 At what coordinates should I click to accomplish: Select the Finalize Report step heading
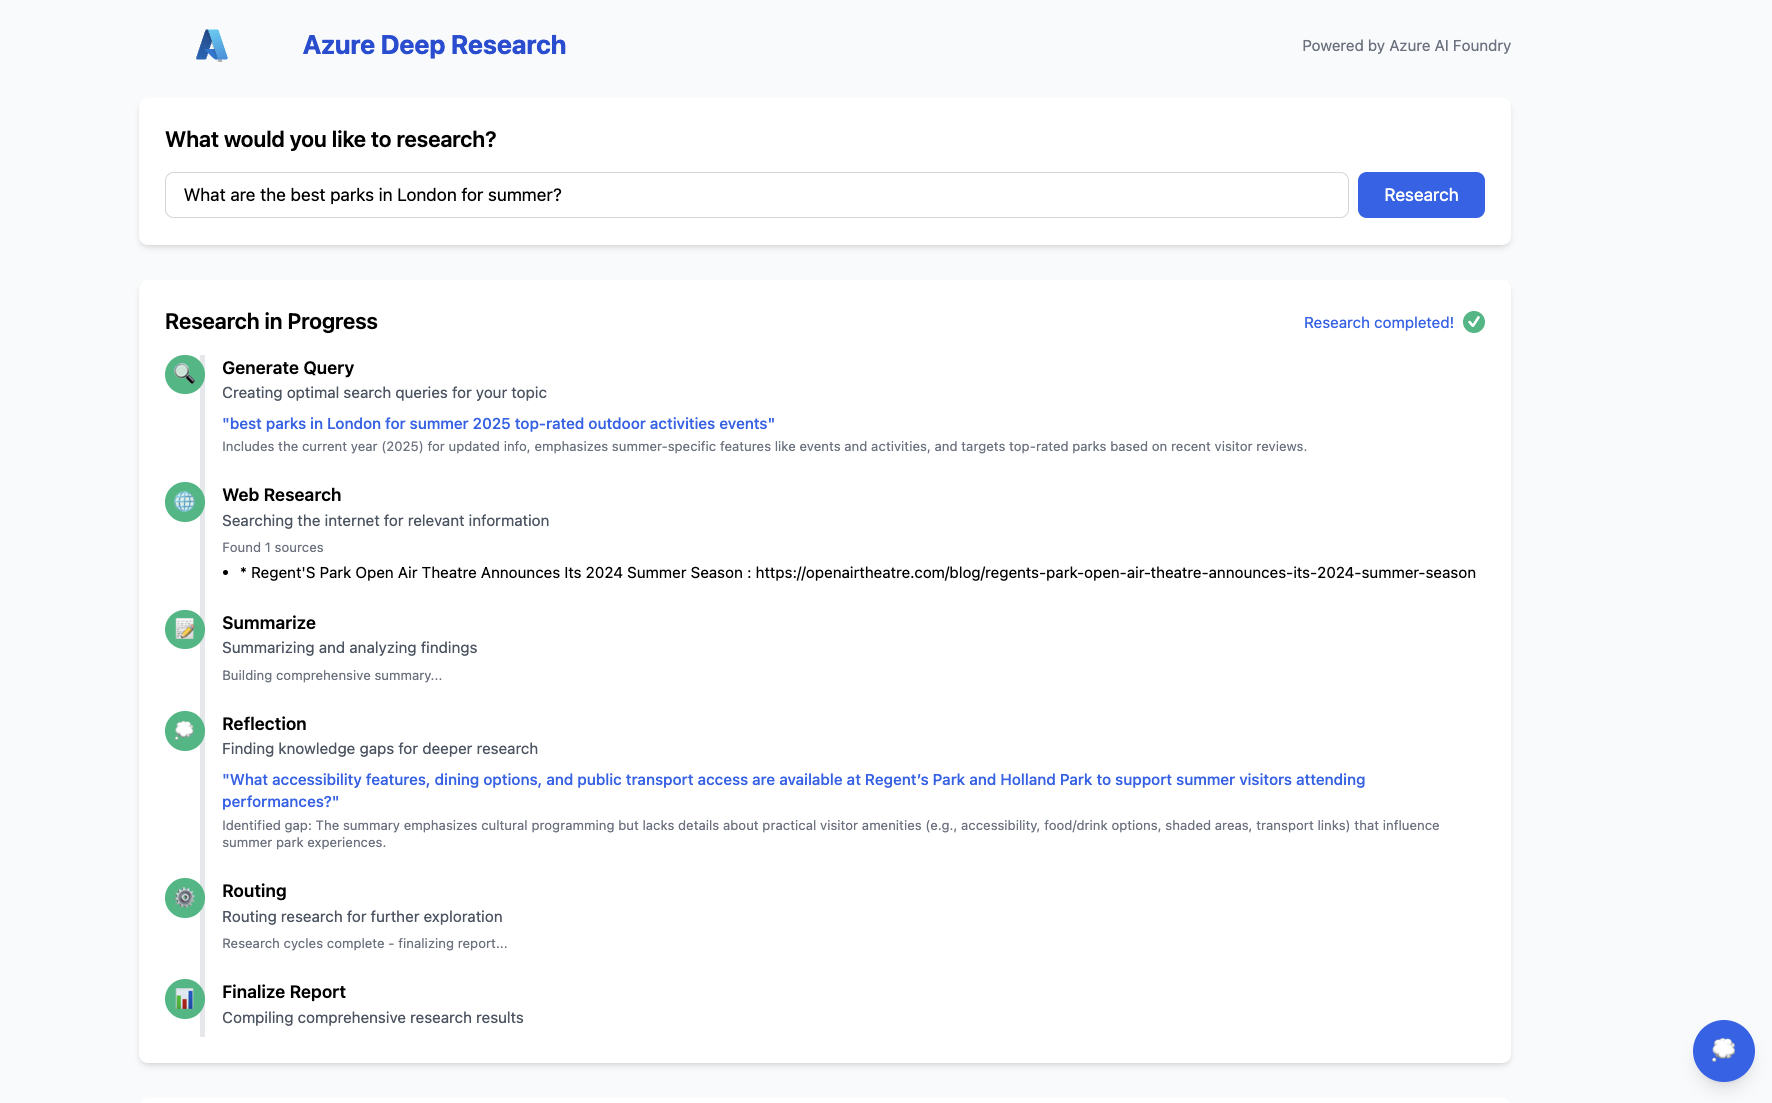(284, 992)
